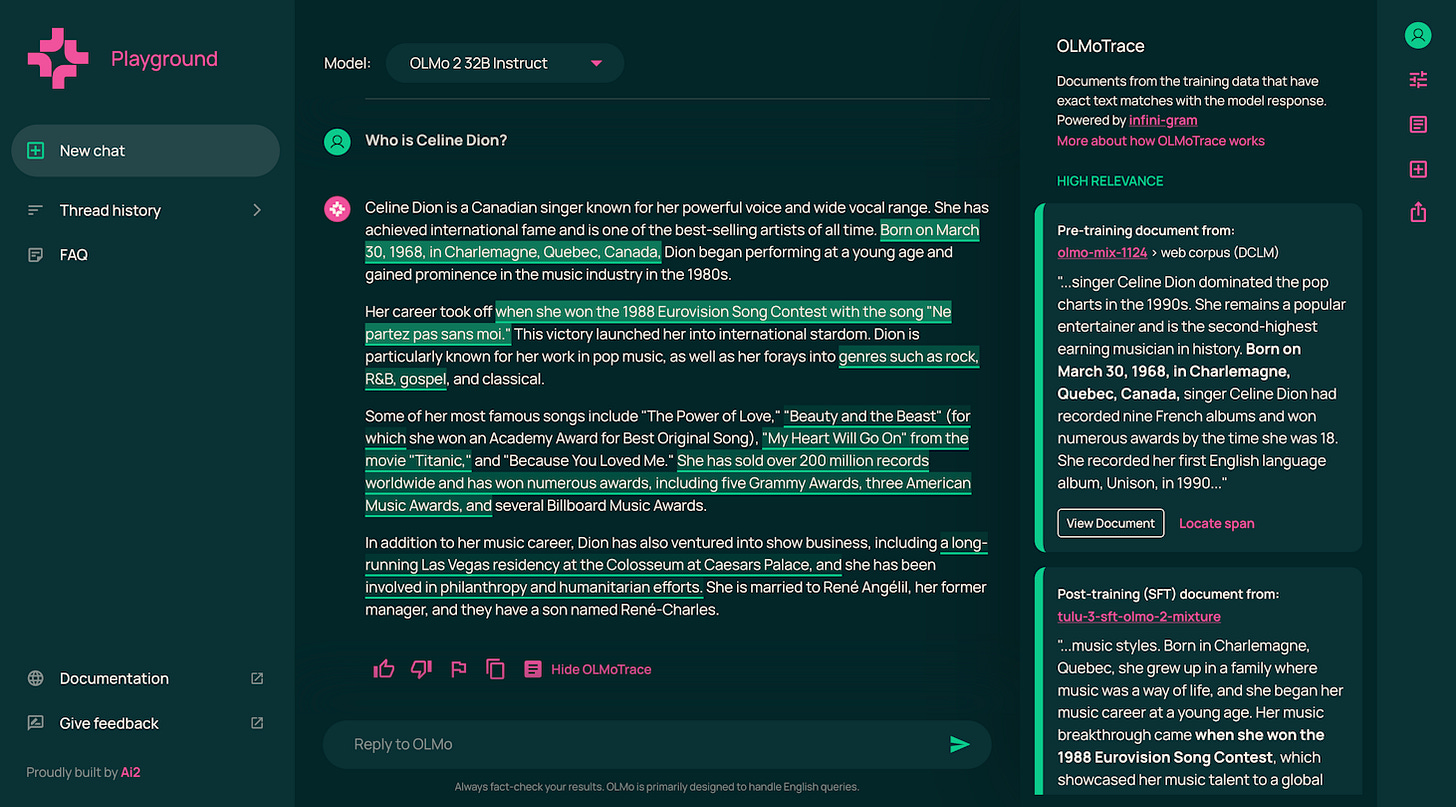
Task: Open model settings via the sliders icon
Action: click(x=1417, y=79)
